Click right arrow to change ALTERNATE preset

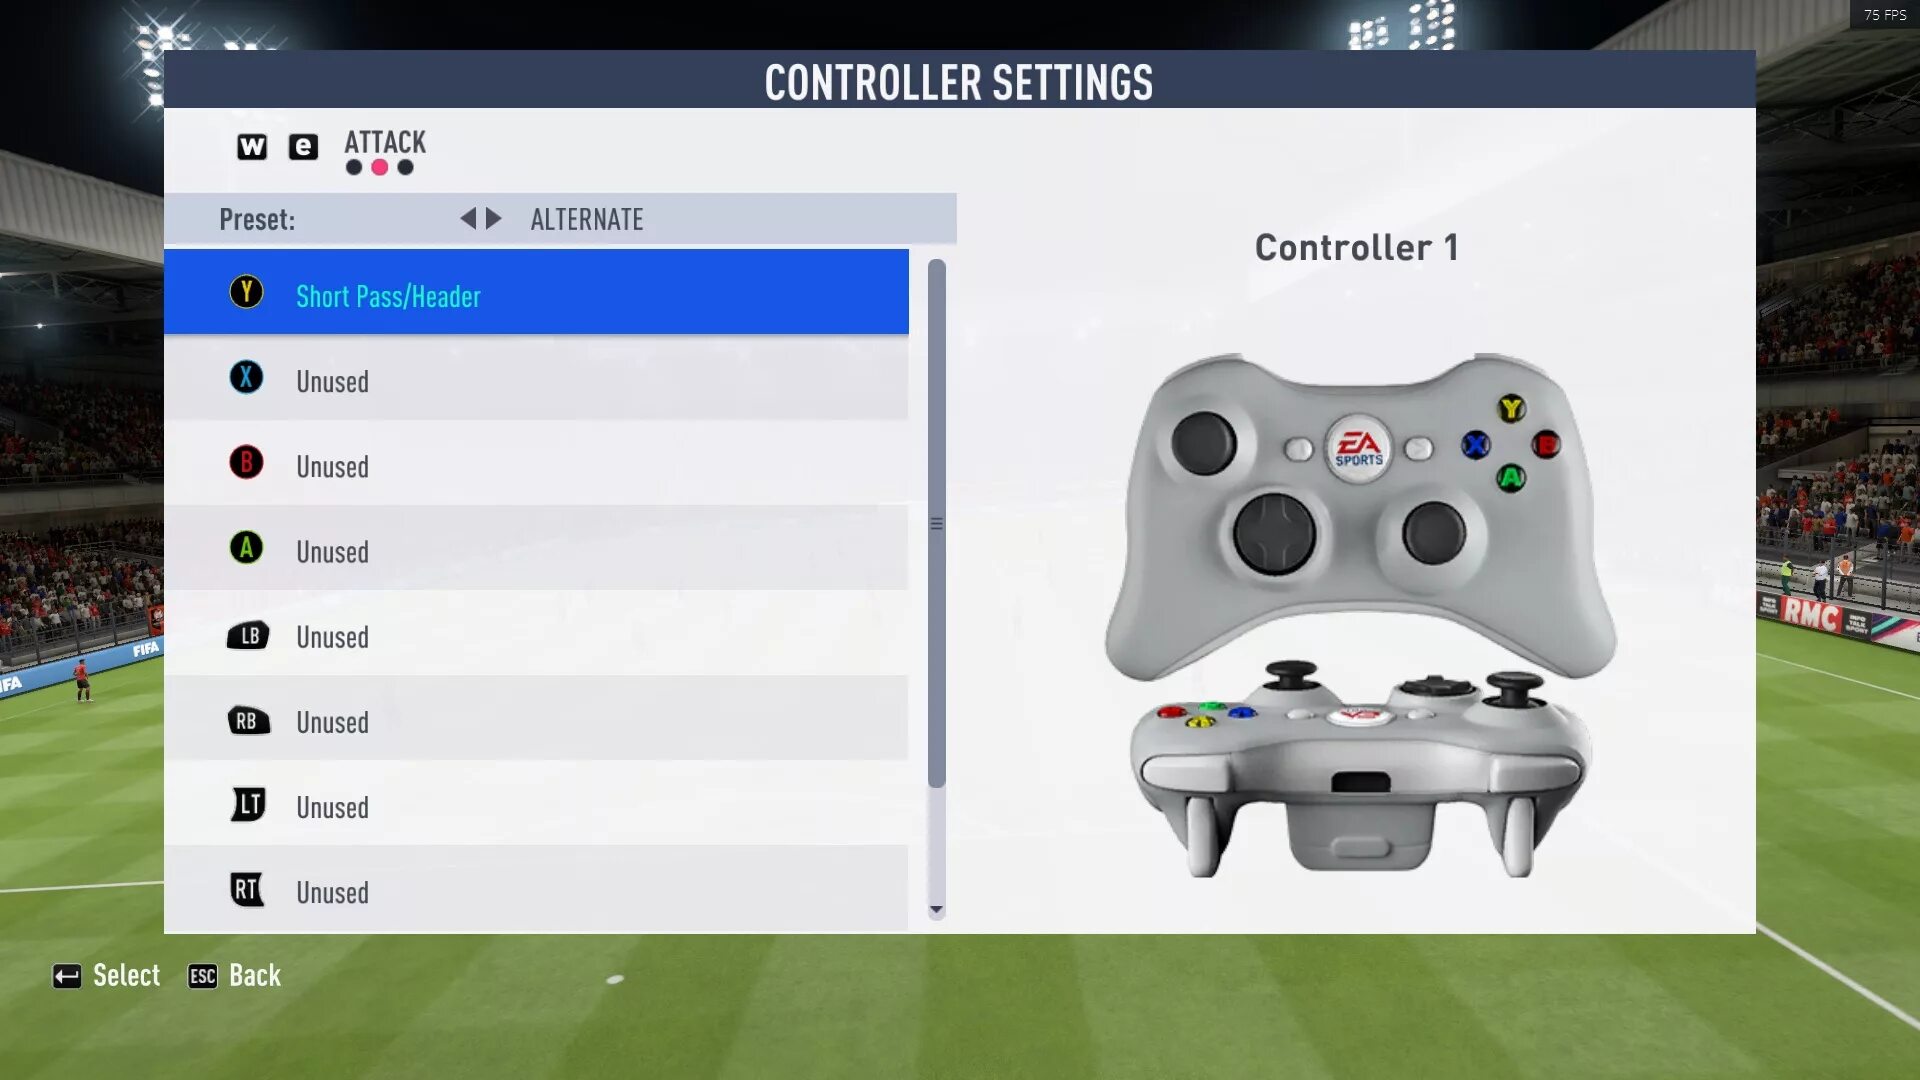495,219
